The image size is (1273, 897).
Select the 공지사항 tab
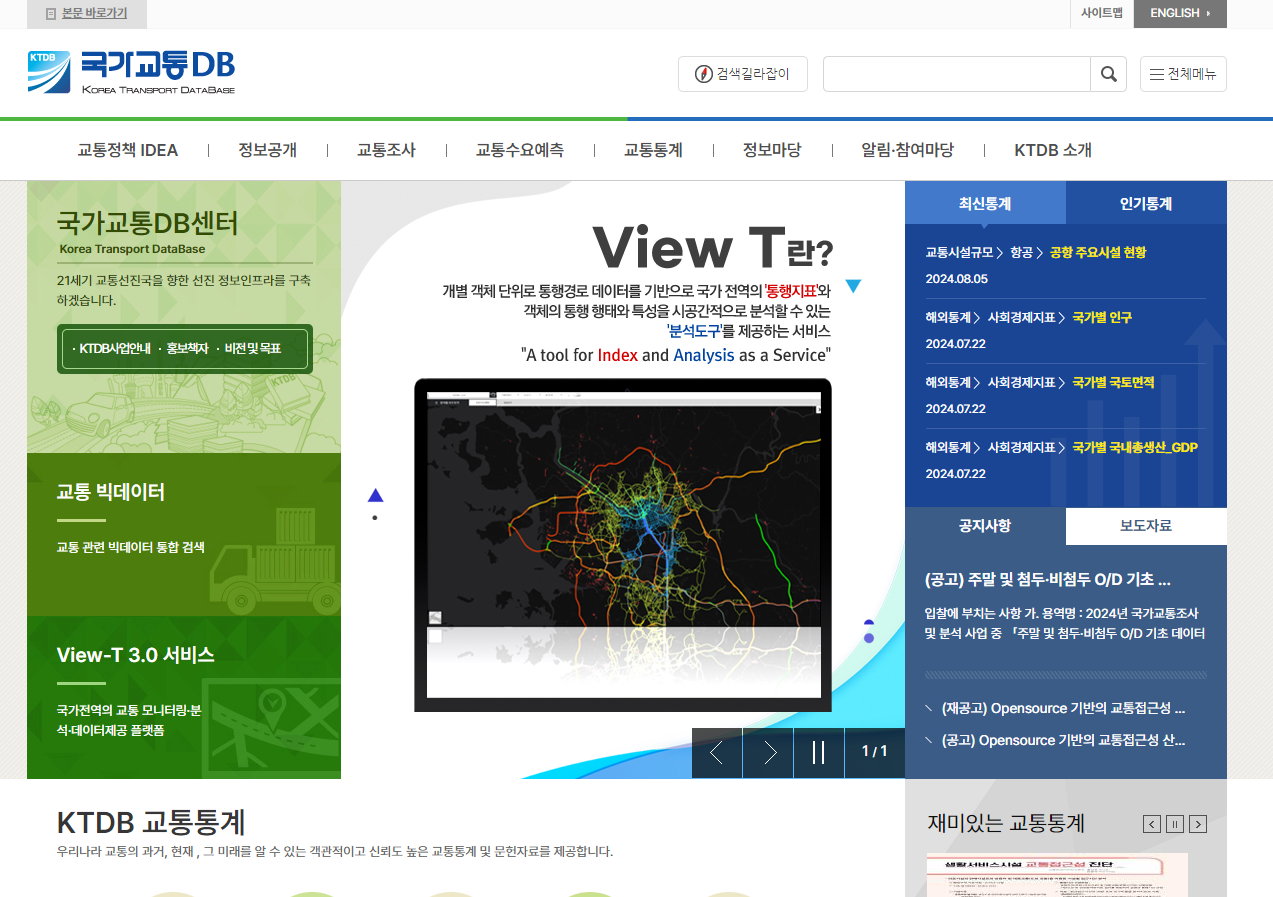click(x=985, y=525)
